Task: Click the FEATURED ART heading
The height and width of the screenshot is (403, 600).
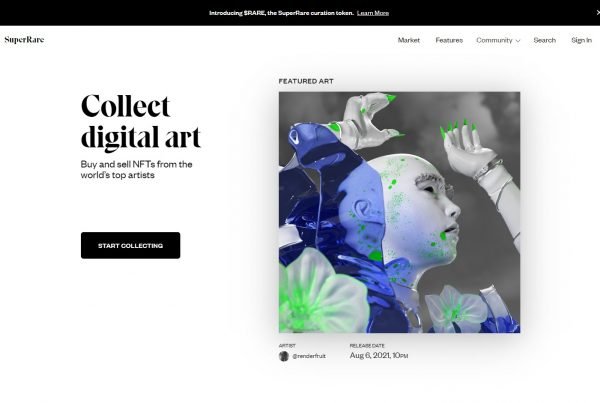Action: (306, 81)
